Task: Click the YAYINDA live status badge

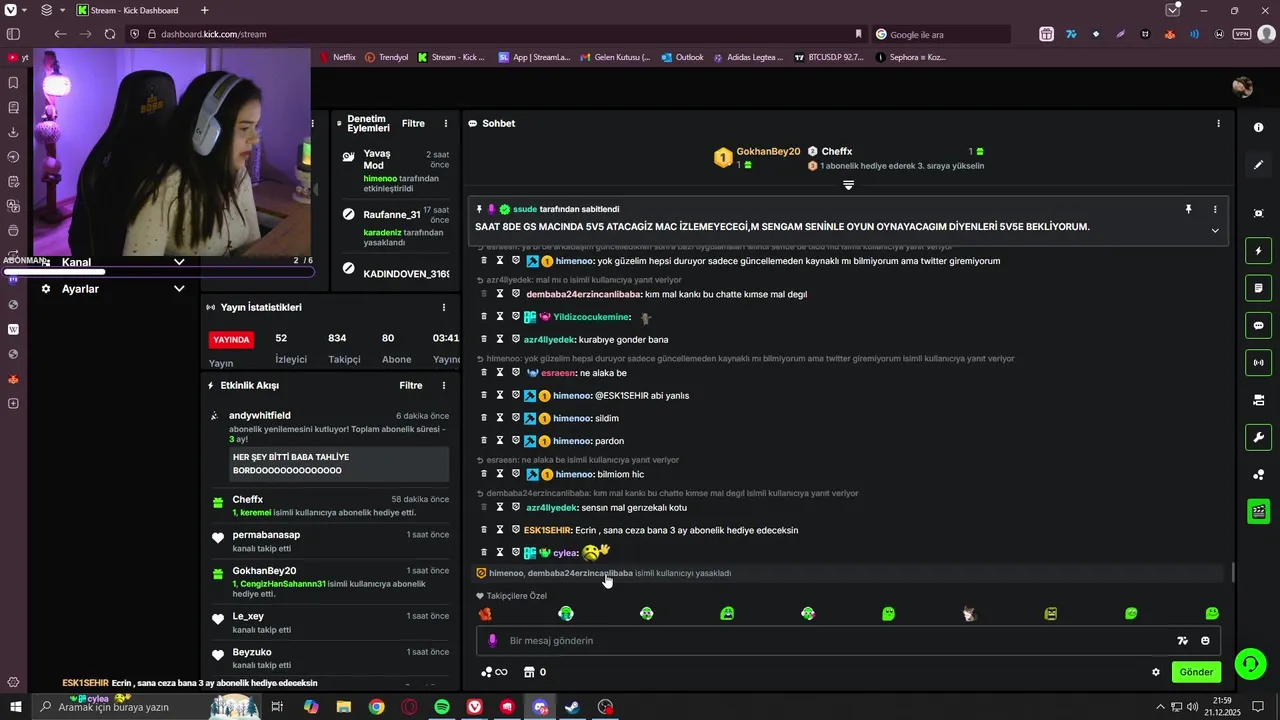Action: (x=231, y=340)
